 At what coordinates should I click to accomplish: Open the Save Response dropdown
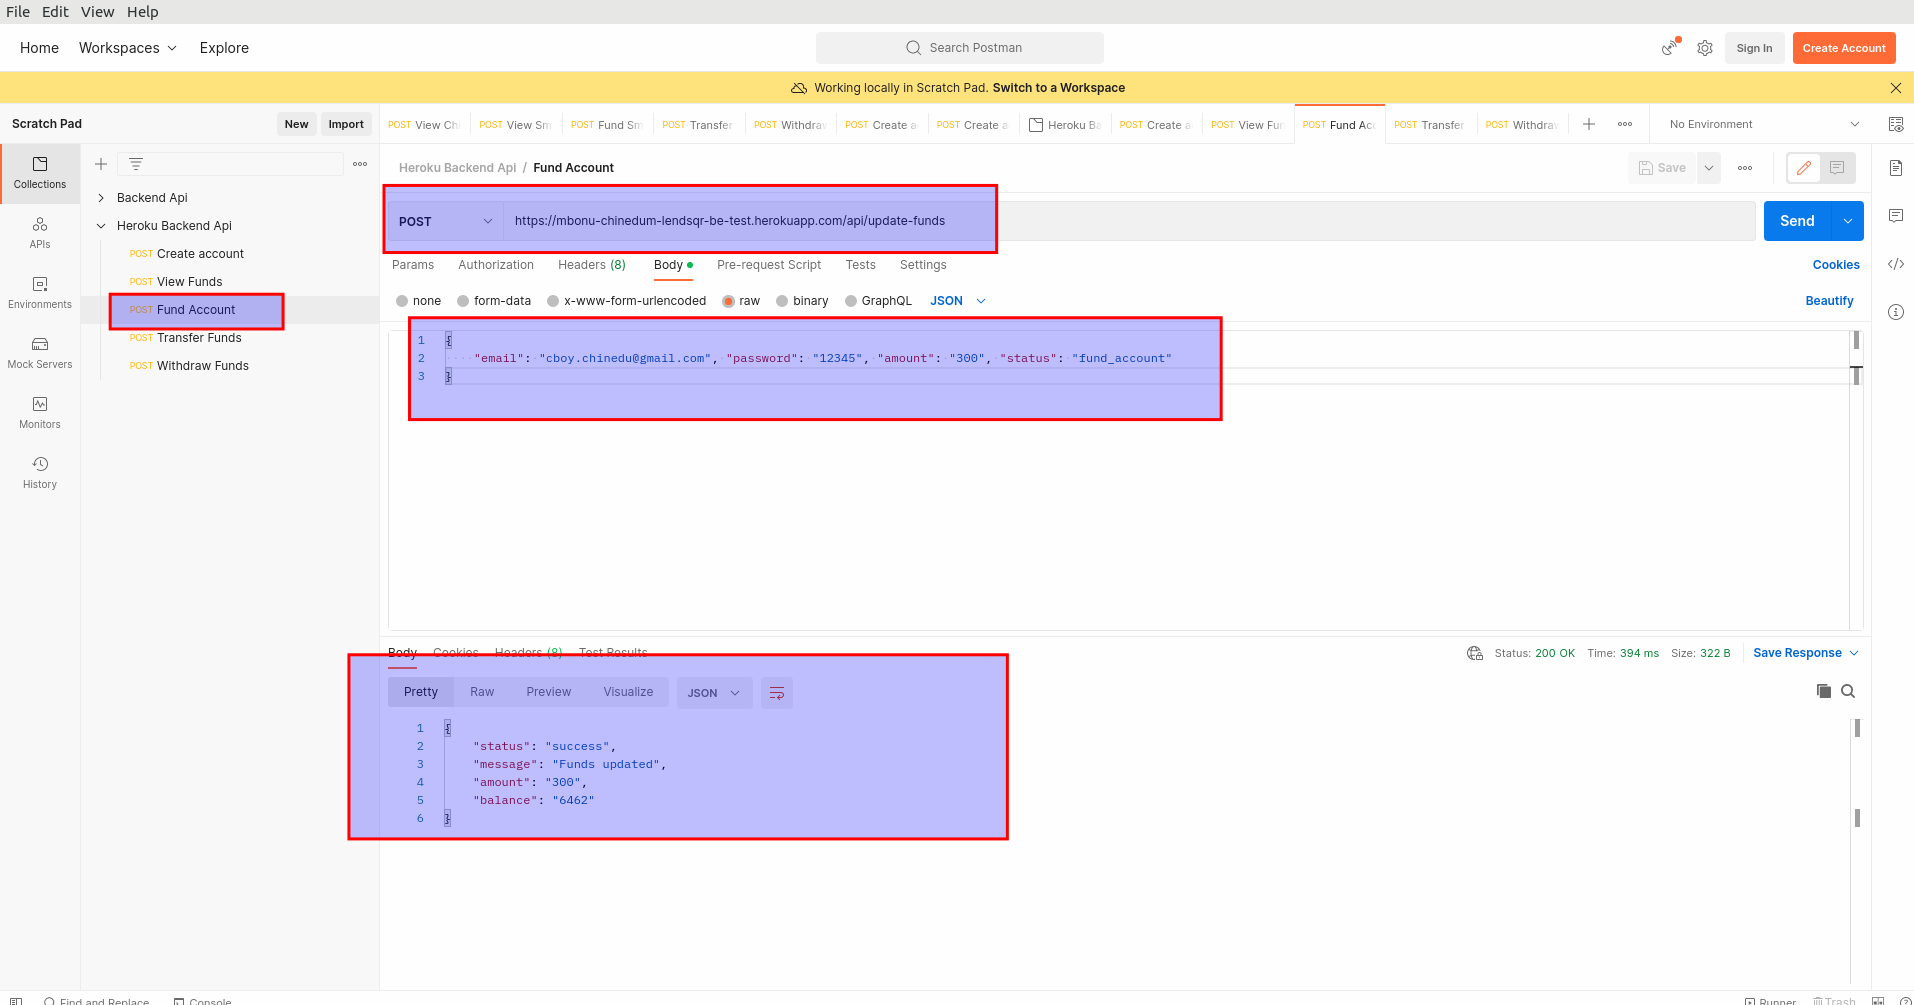pyautogui.click(x=1806, y=653)
